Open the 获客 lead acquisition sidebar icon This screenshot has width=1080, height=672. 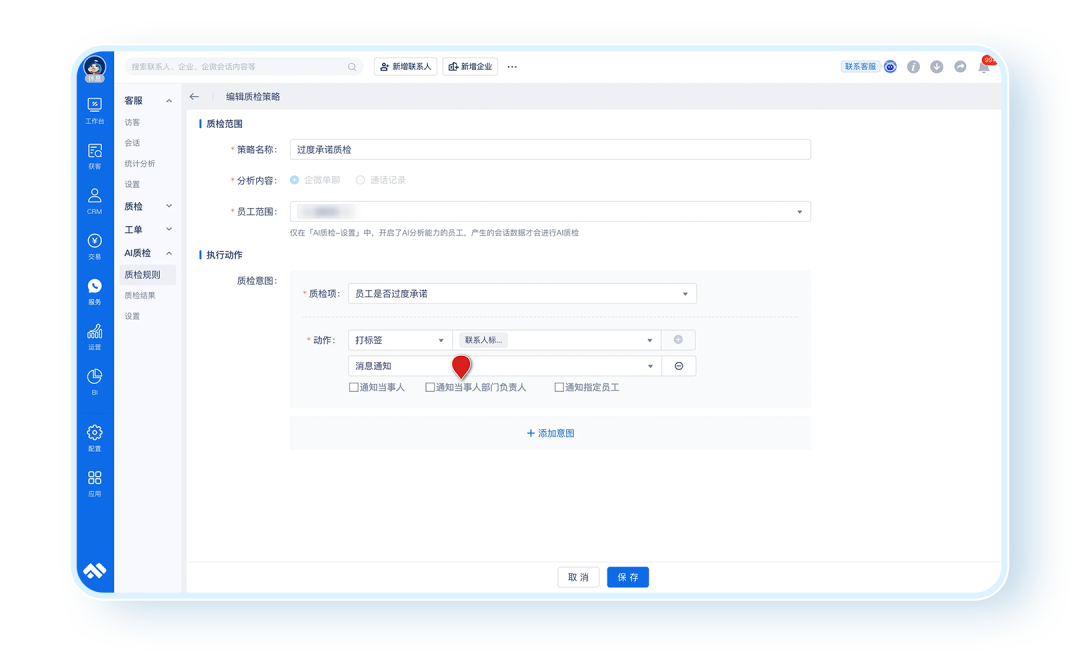point(94,156)
